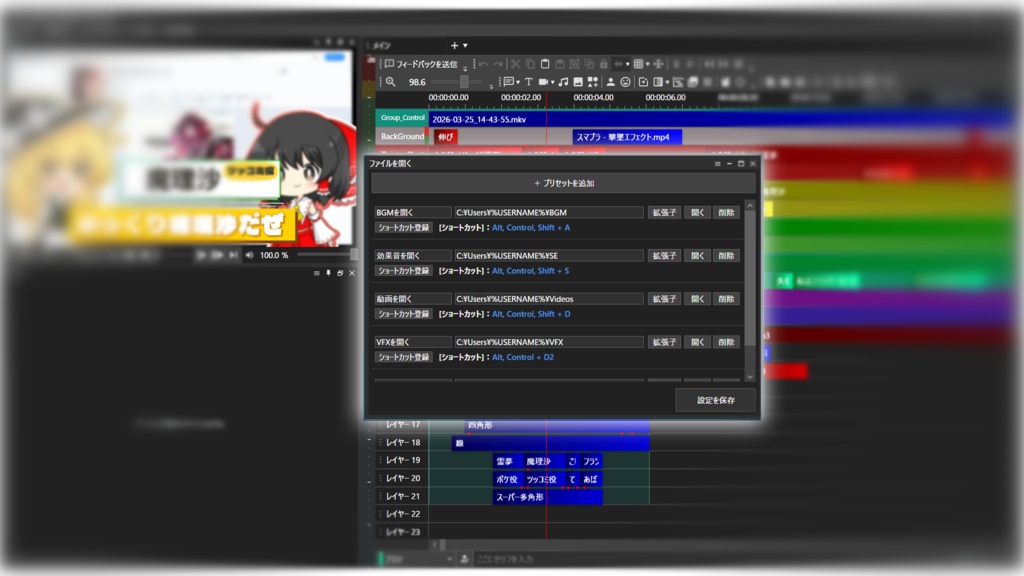Viewport: 1024px width, 576px height.
Task: Open the character selection dropdown near the dialogue field
Action: tap(448, 556)
